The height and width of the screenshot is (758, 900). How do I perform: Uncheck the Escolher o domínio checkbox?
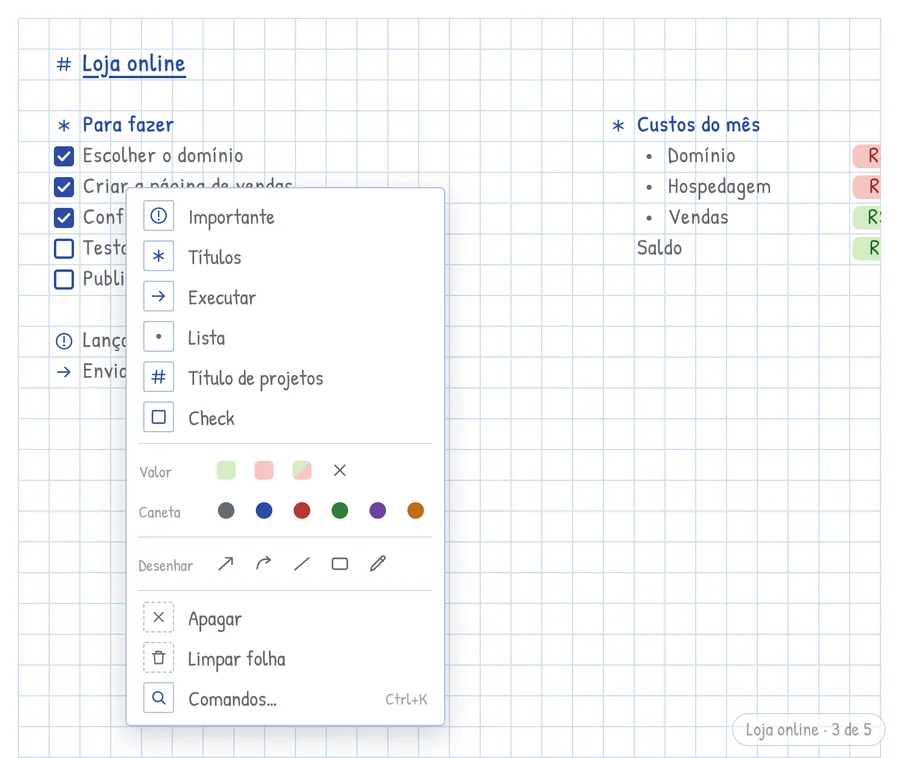64,156
